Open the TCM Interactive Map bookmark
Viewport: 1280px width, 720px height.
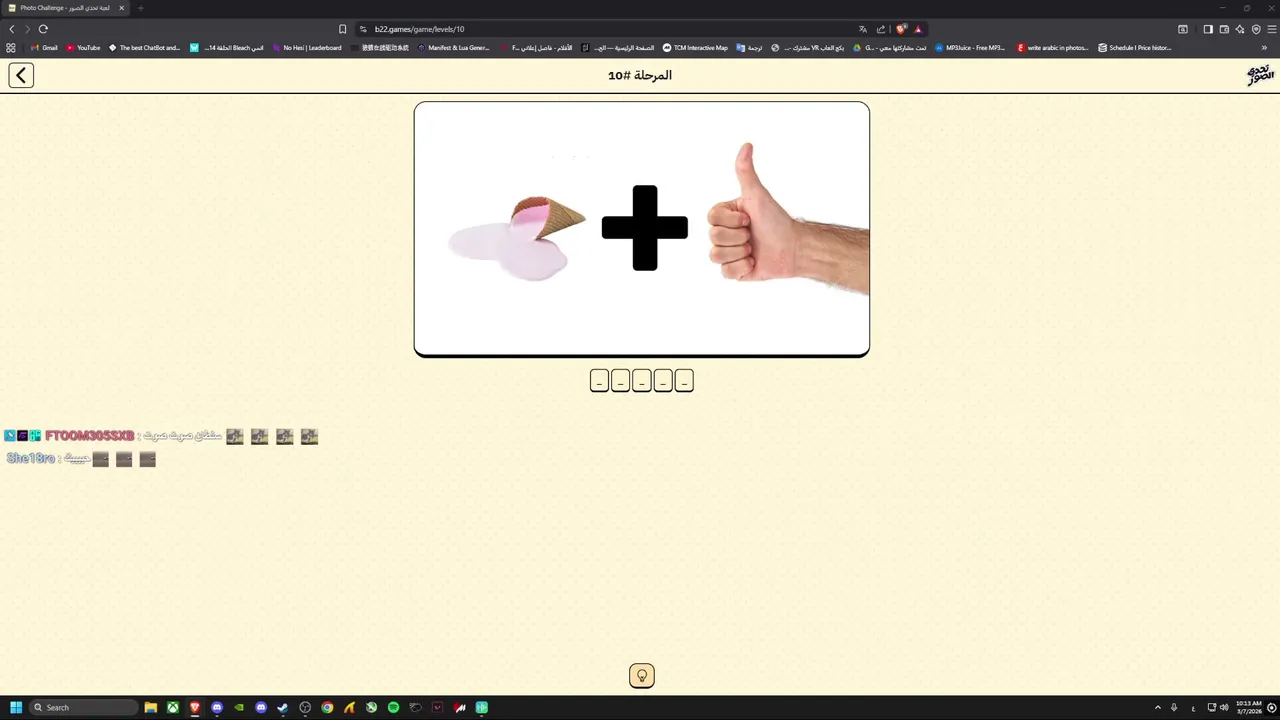[x=695, y=48]
